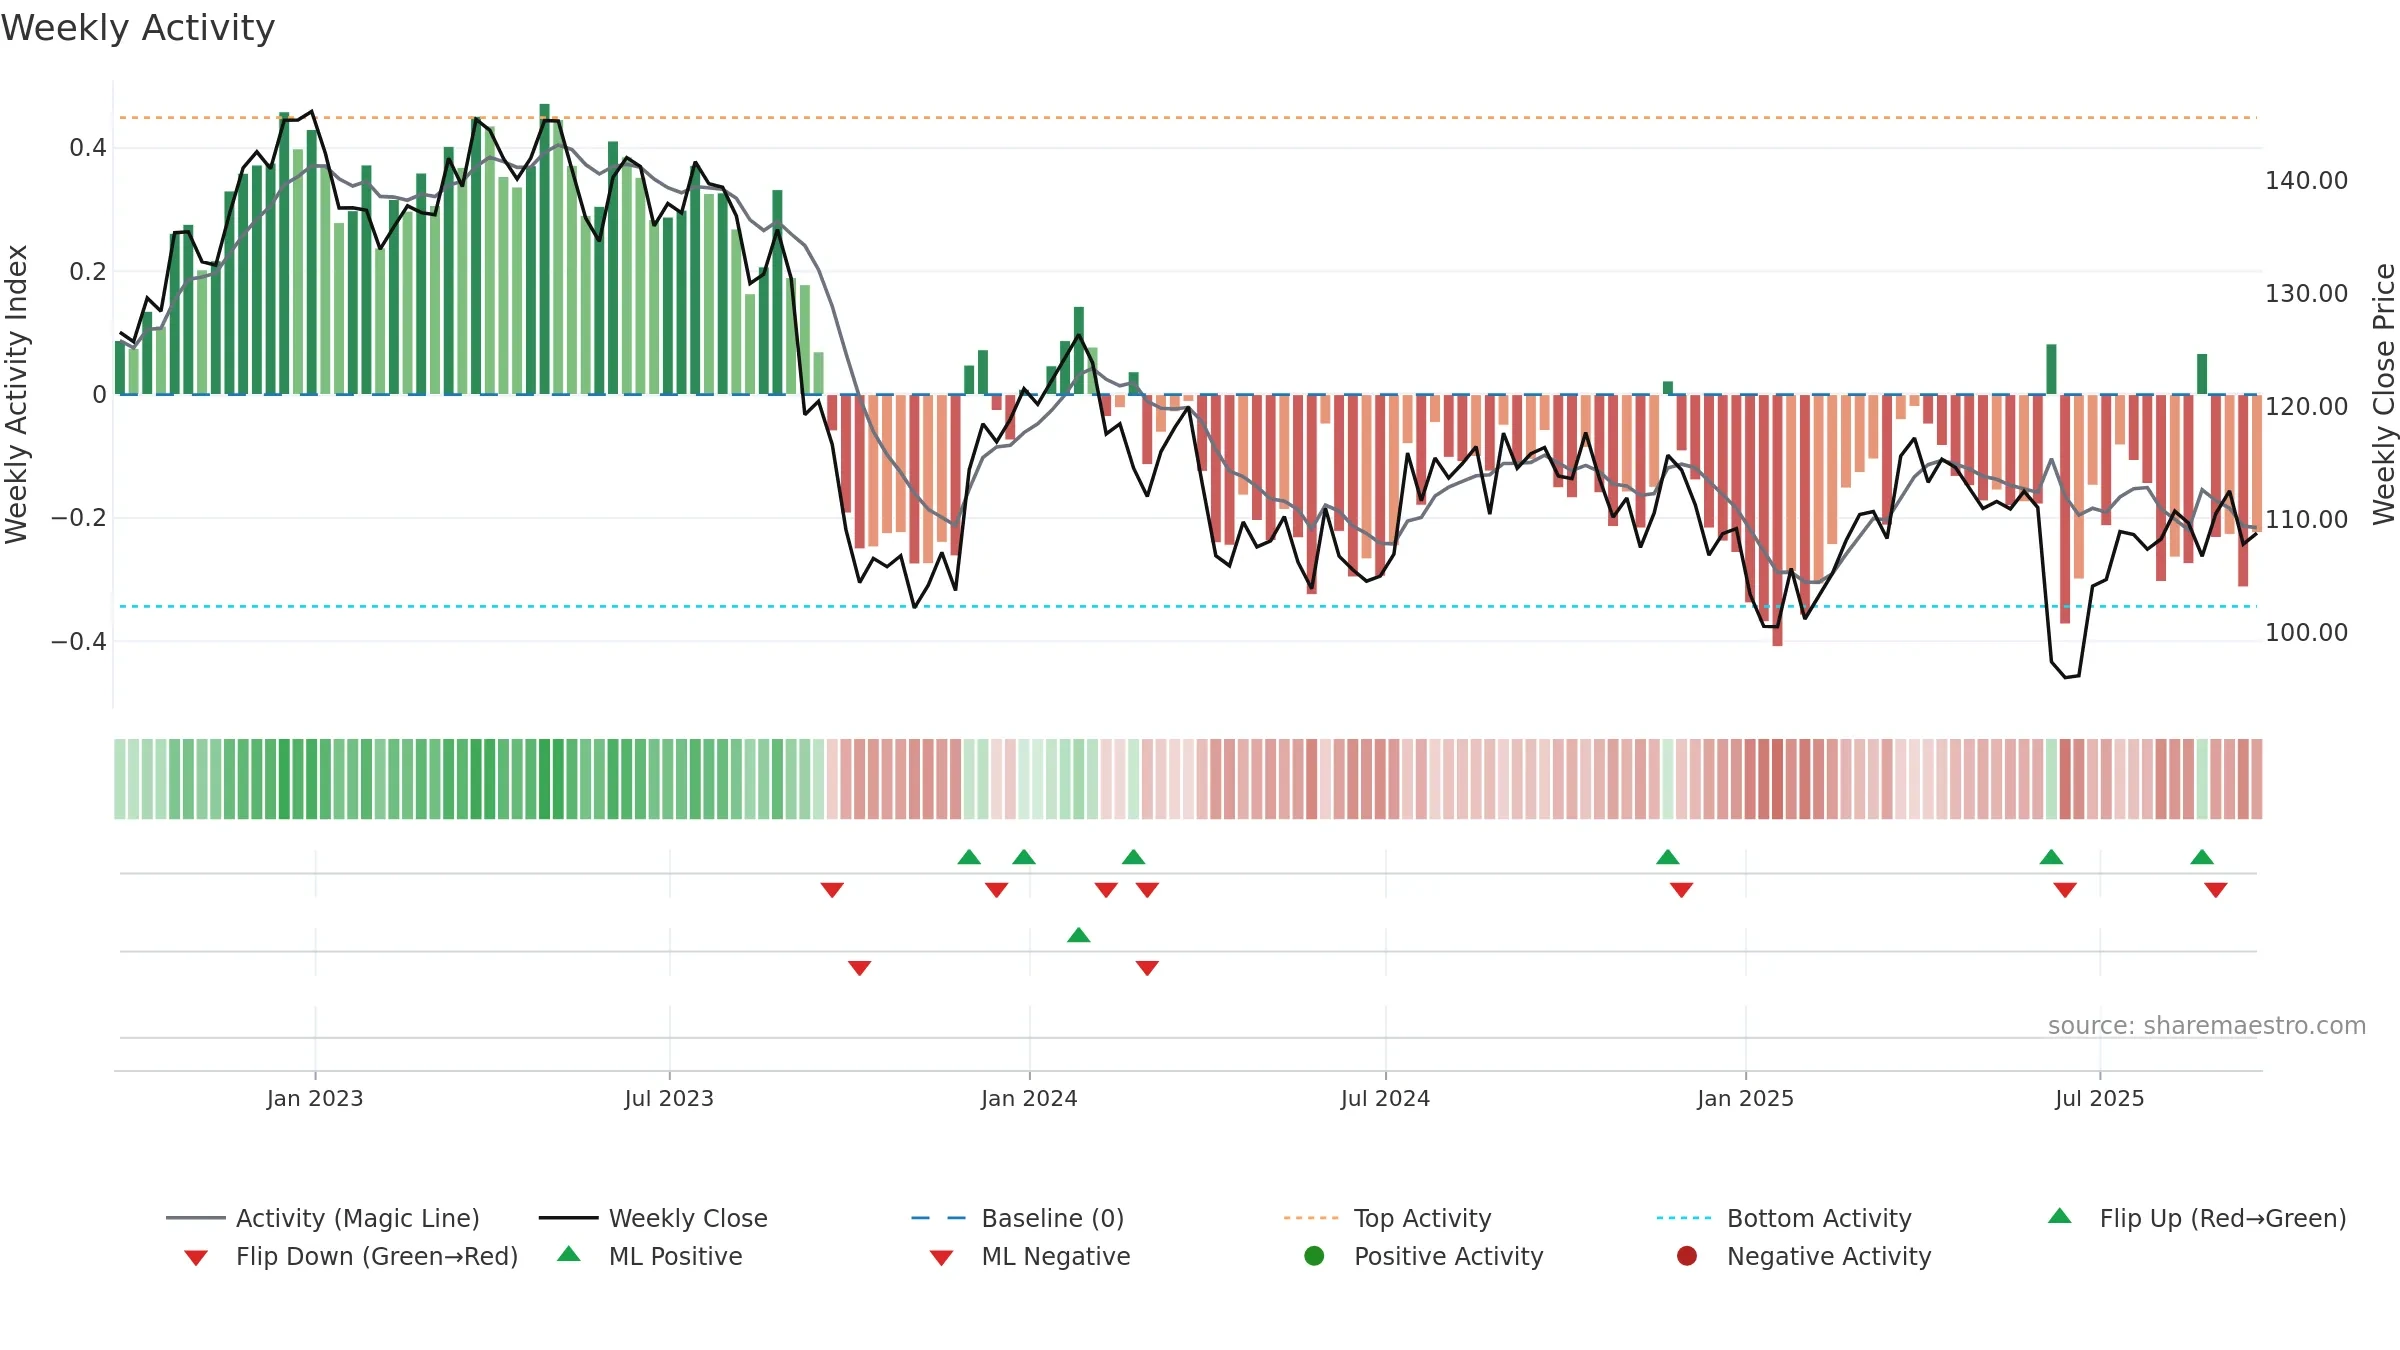Click the green flip-up marker near October 2024

1668,857
